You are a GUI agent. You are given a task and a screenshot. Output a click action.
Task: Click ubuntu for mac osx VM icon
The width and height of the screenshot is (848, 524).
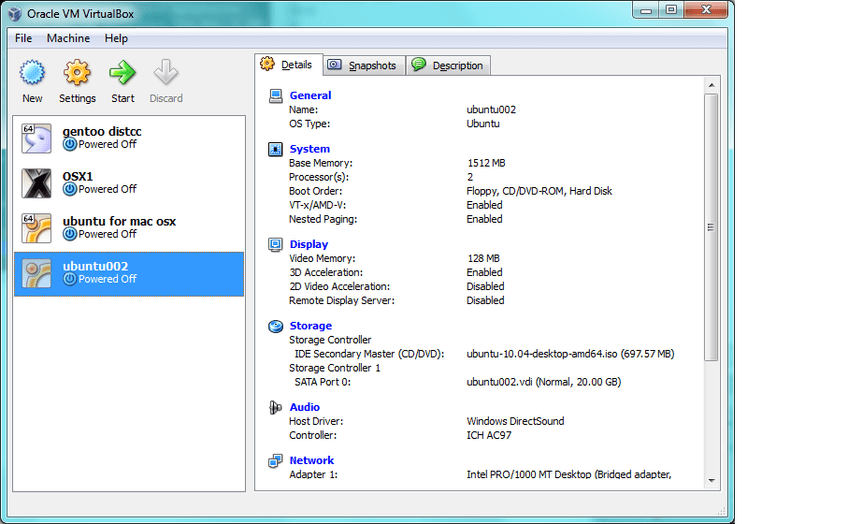[36, 228]
